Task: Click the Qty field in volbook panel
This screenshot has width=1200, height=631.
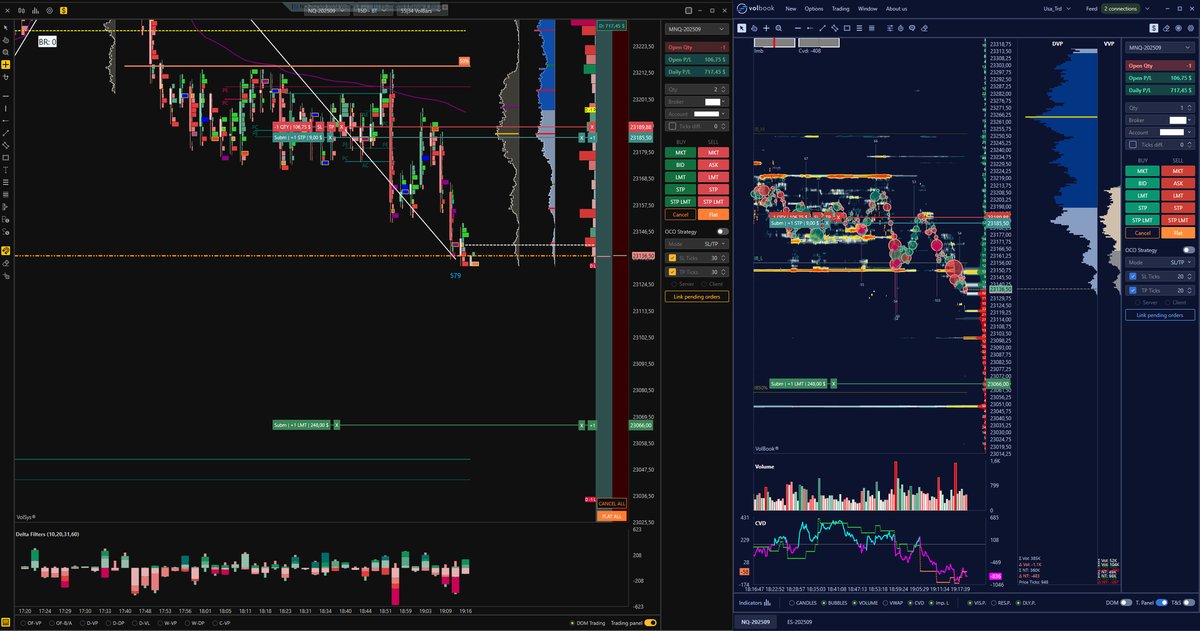Action: pyautogui.click(x=1160, y=107)
